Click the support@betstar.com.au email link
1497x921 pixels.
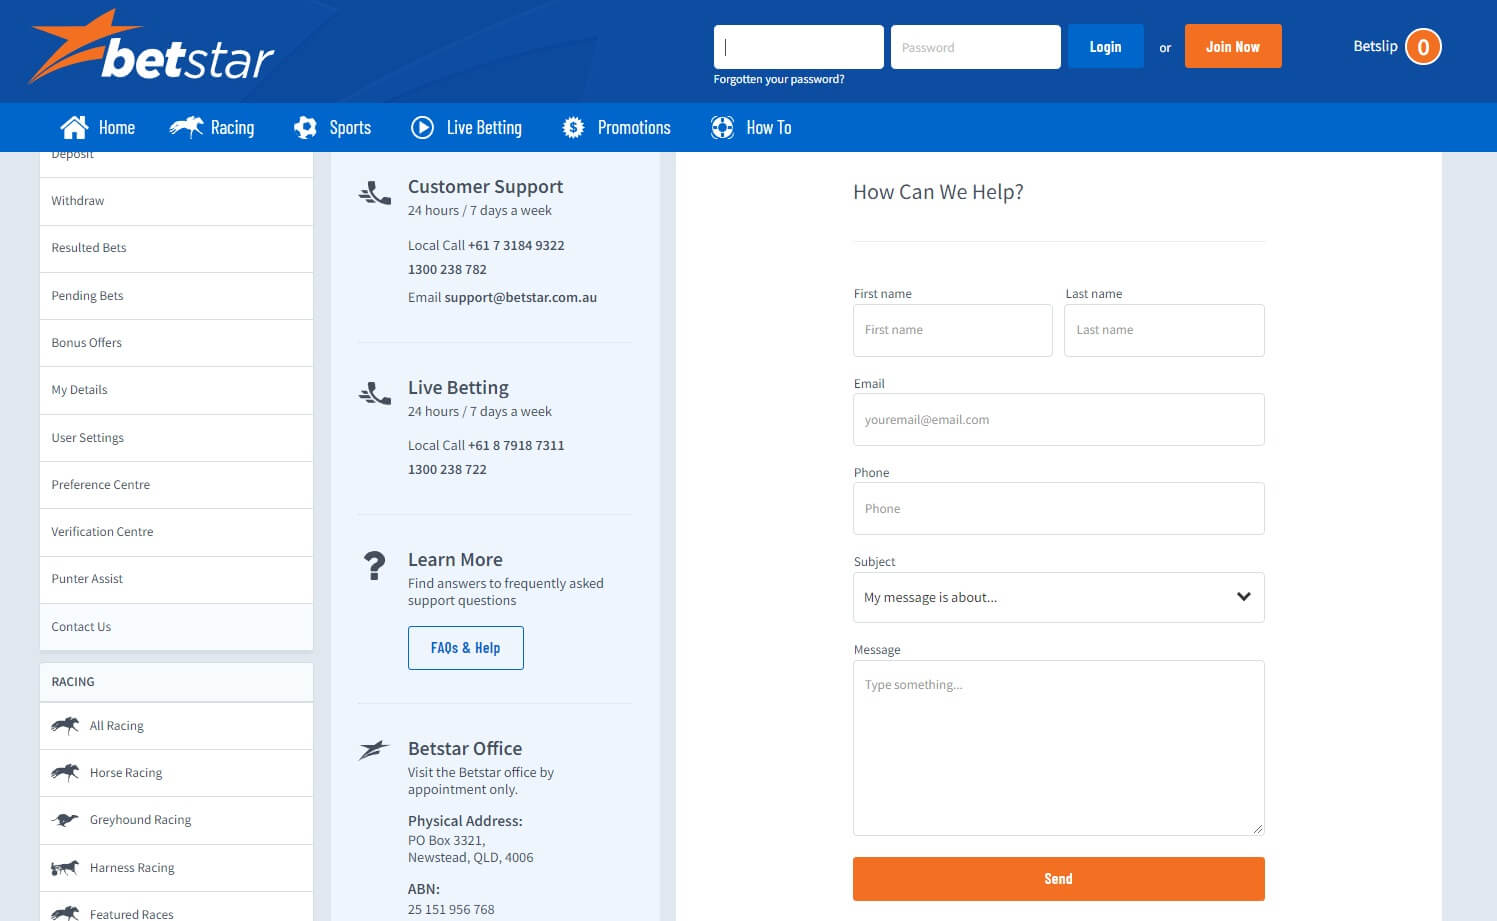[x=520, y=297]
